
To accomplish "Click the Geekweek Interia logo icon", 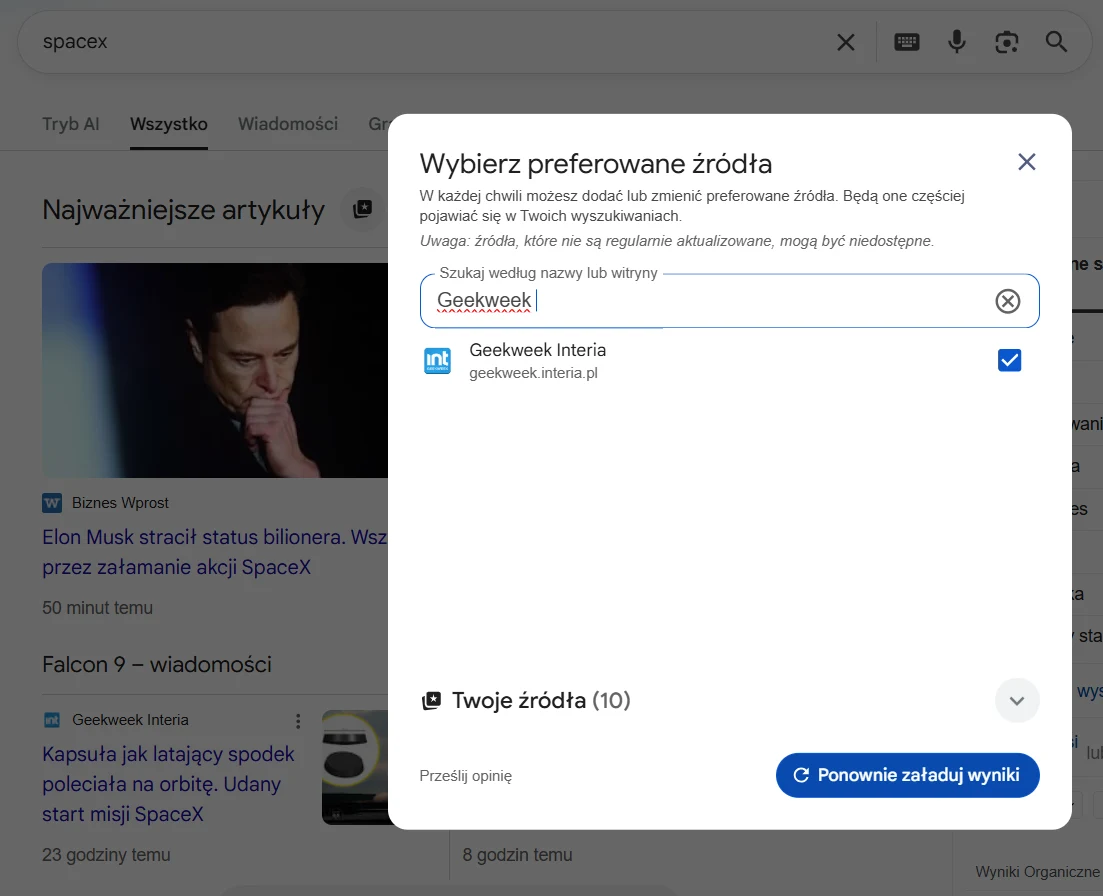I will pos(437,361).
